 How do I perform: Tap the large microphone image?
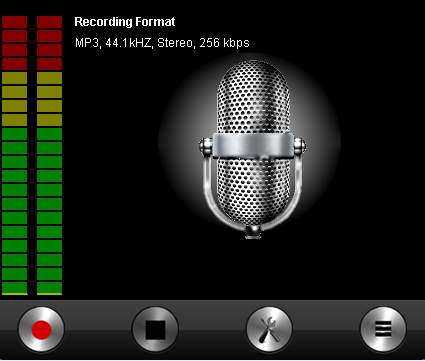point(253,149)
